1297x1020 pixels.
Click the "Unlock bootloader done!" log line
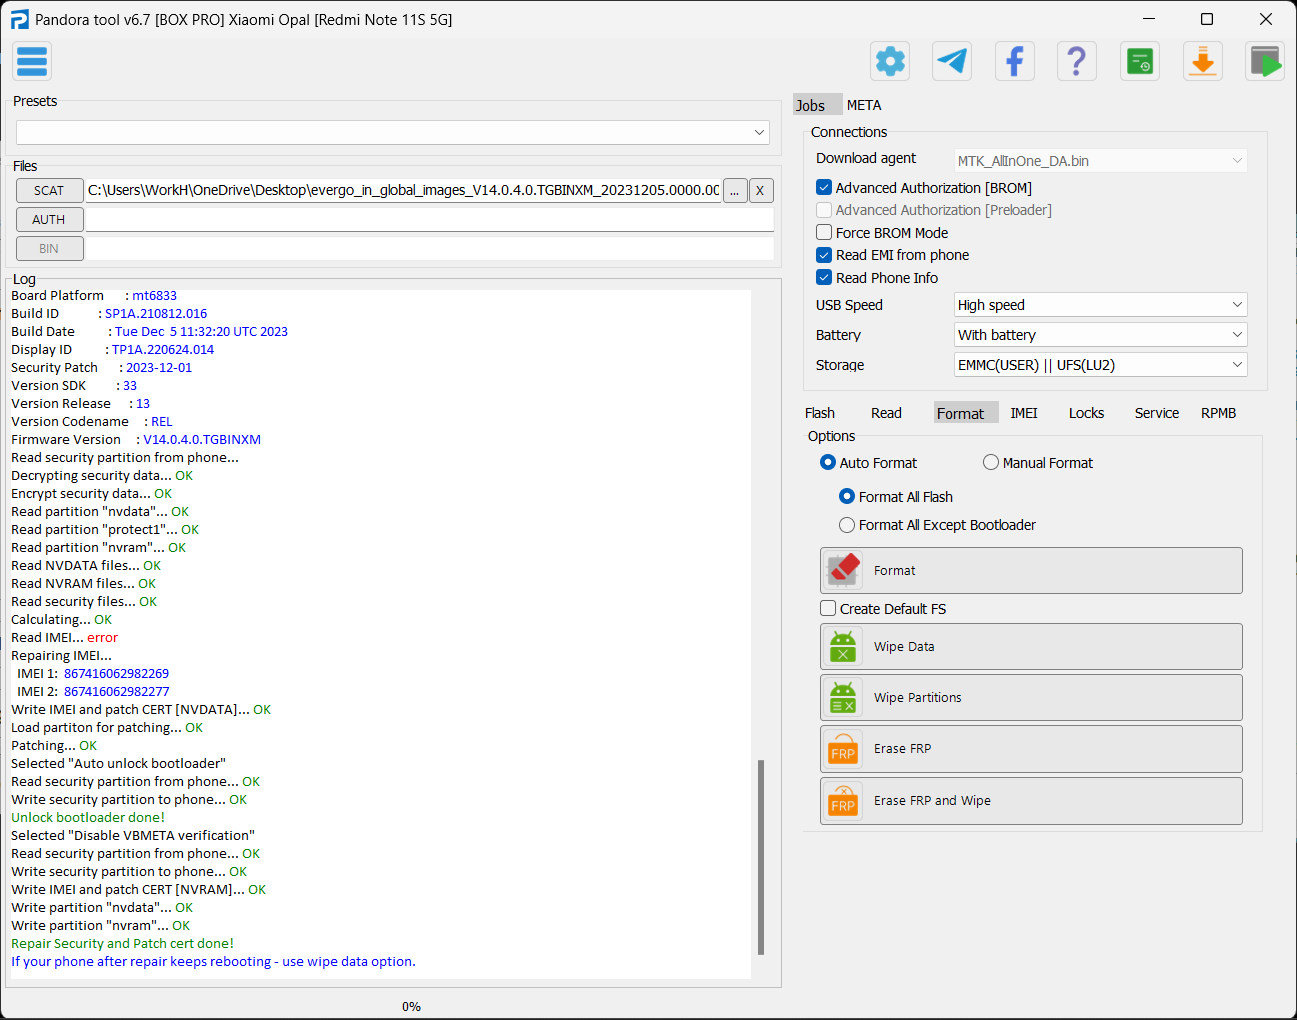click(88, 817)
